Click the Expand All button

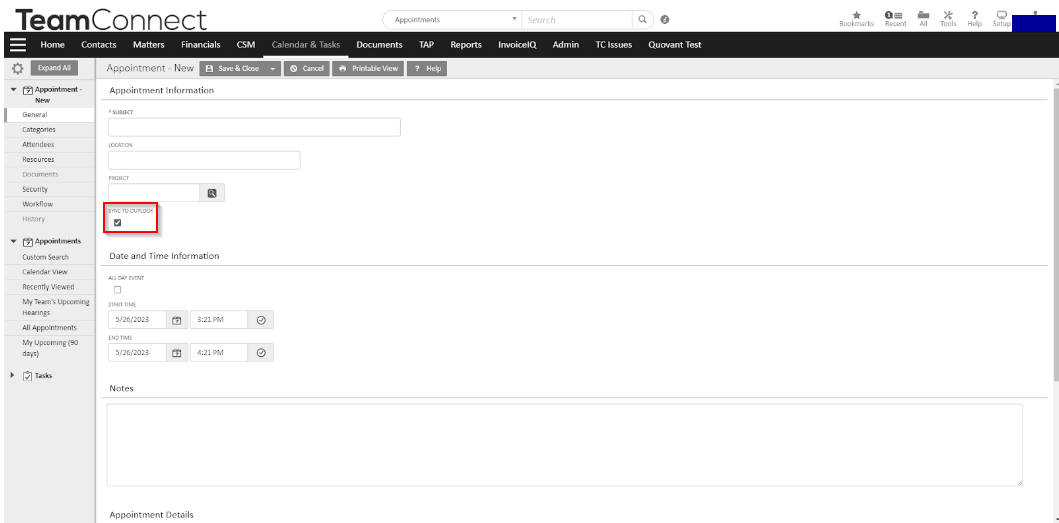[x=54, y=68]
